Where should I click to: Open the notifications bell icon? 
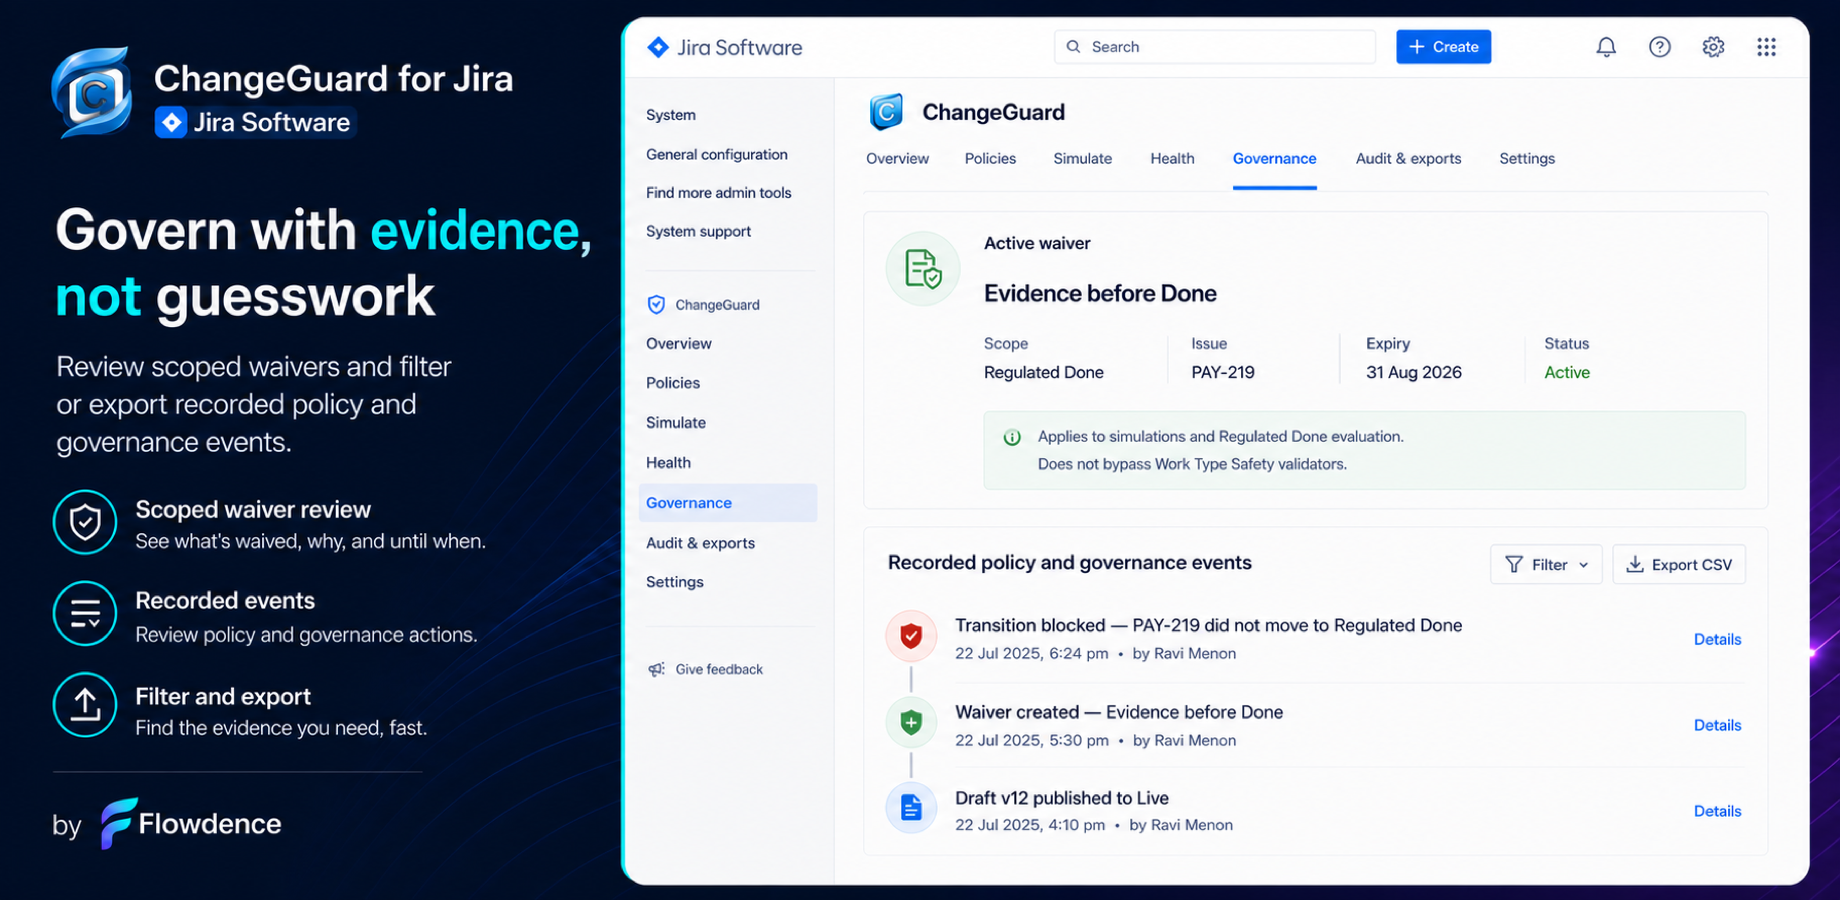(1606, 47)
